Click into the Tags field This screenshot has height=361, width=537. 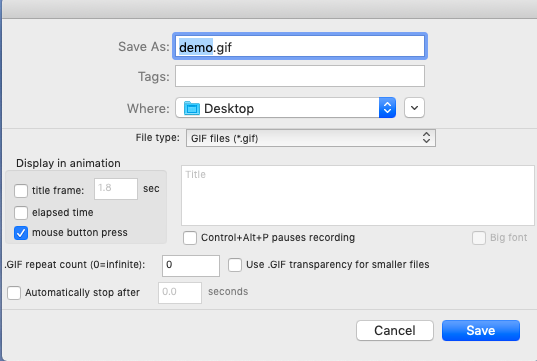point(300,76)
